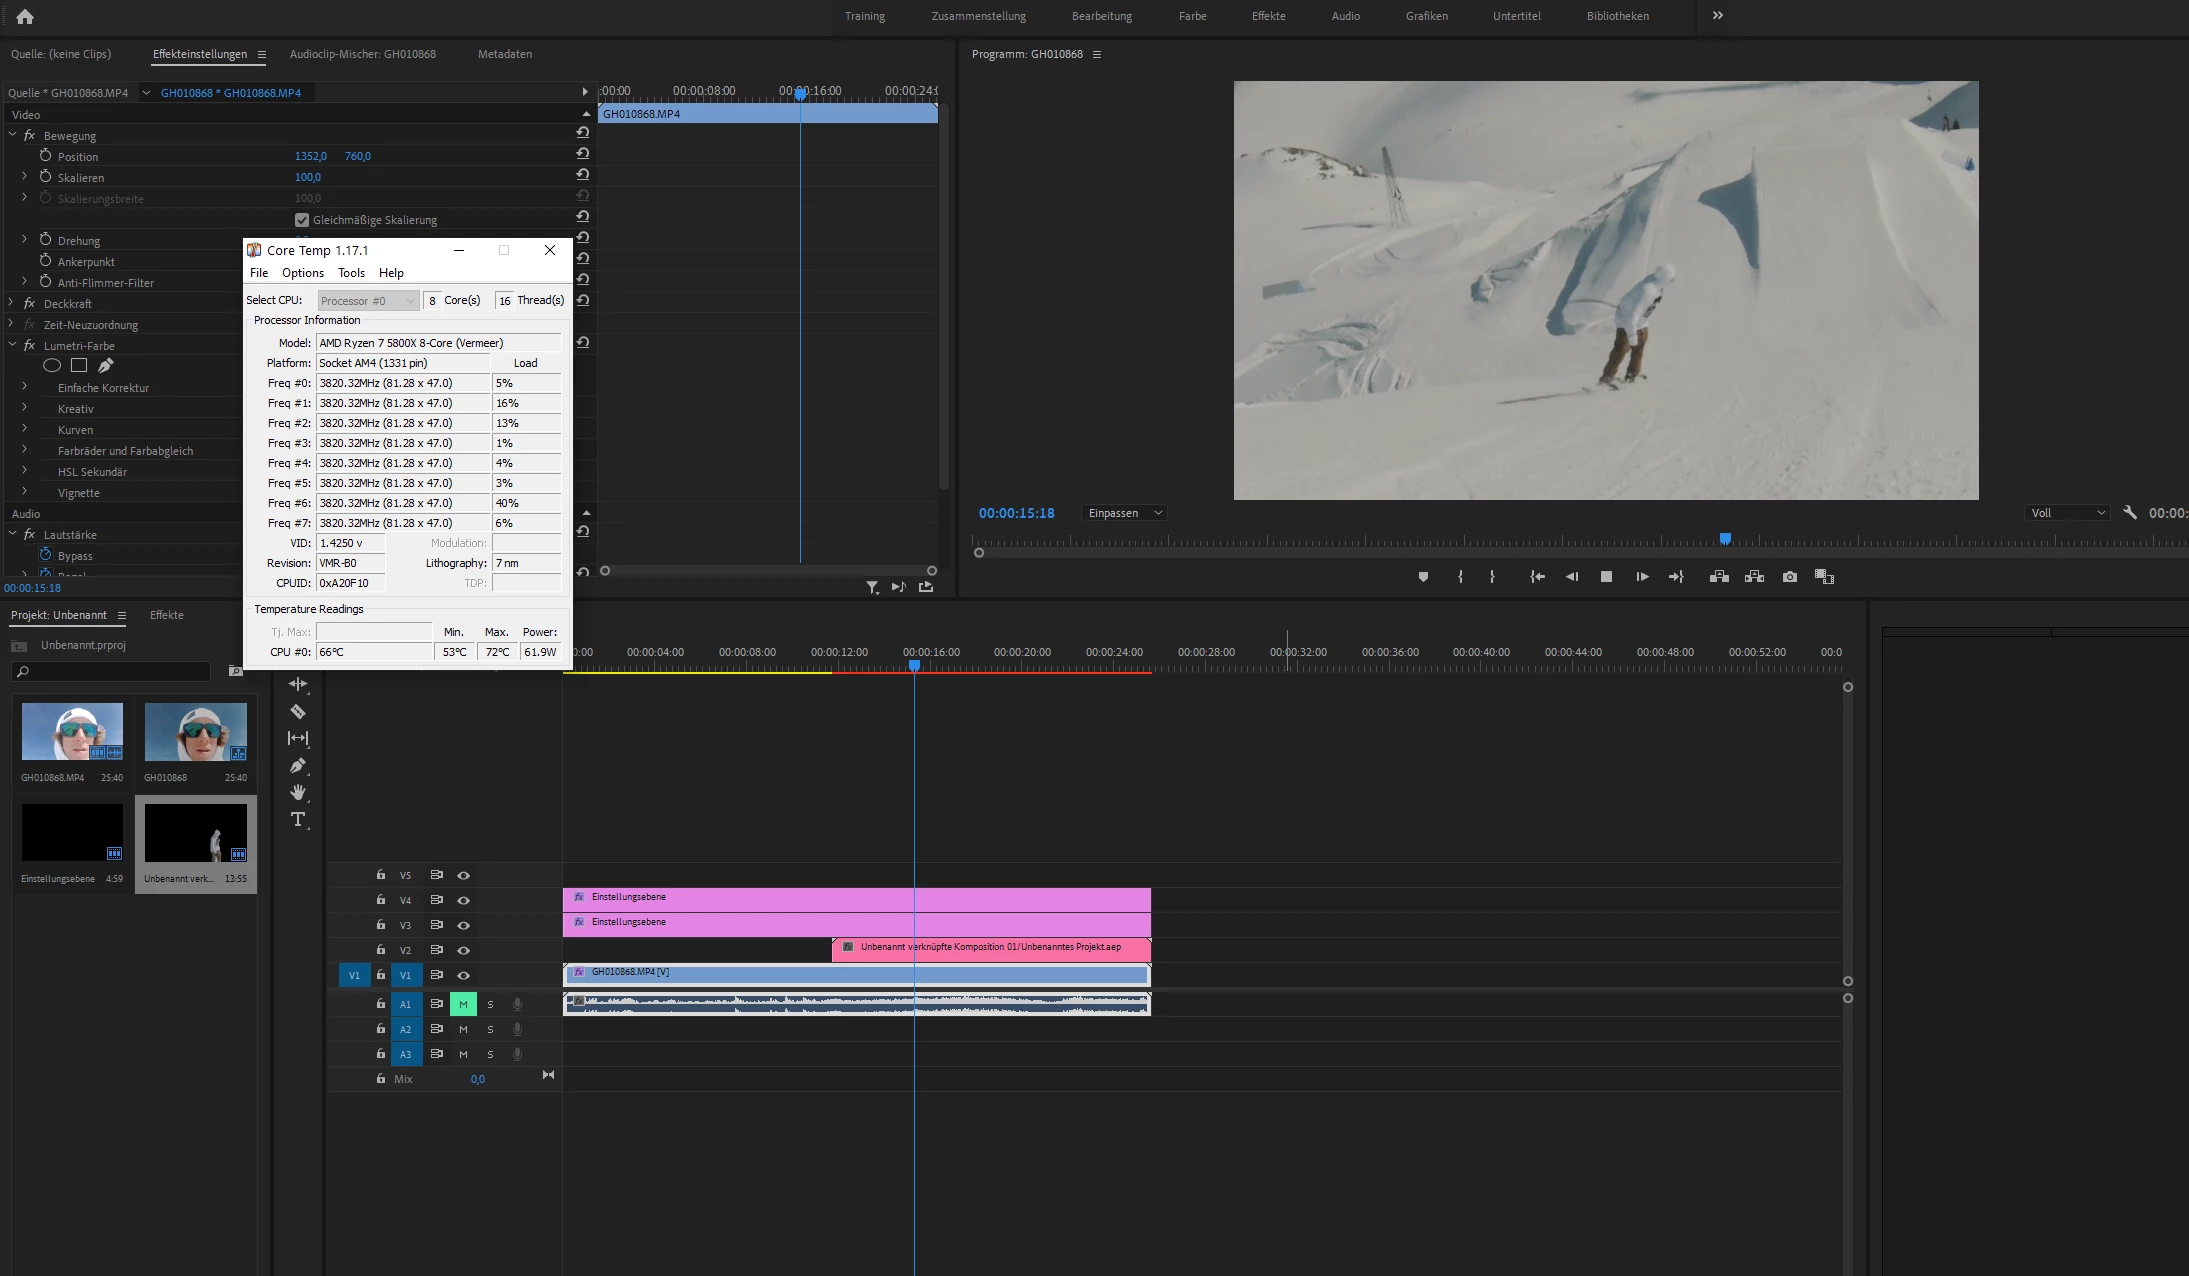Image resolution: width=2189 pixels, height=1276 pixels.
Task: Stop playback in Program monitor
Action: 1606,577
